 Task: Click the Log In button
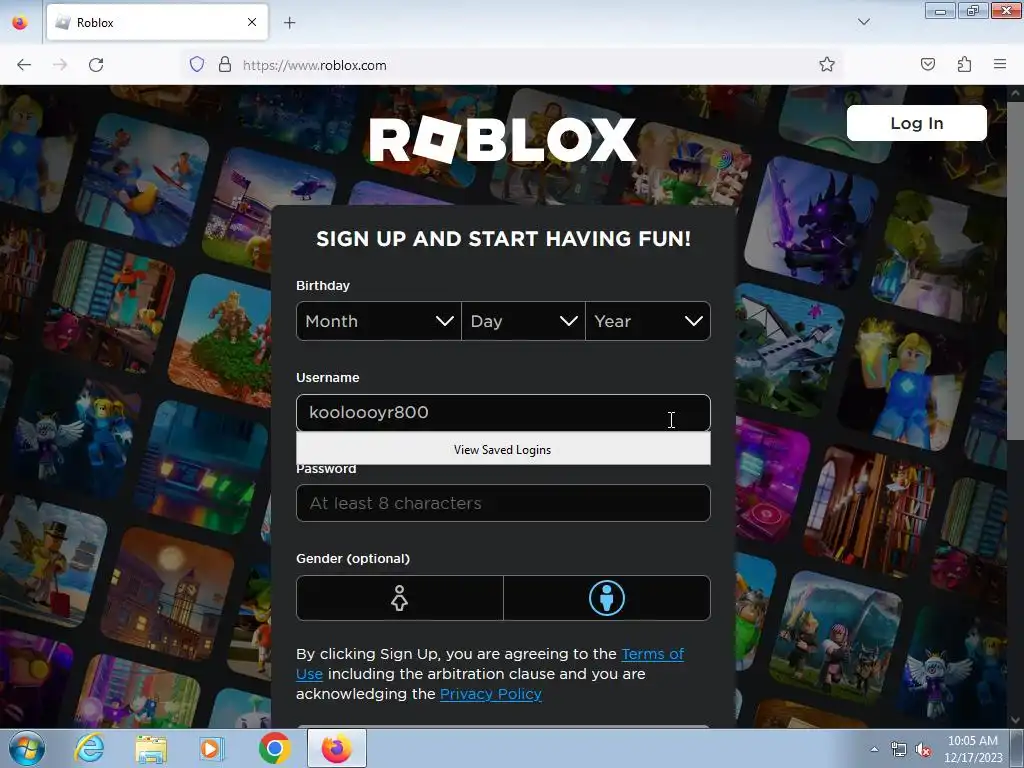(916, 123)
